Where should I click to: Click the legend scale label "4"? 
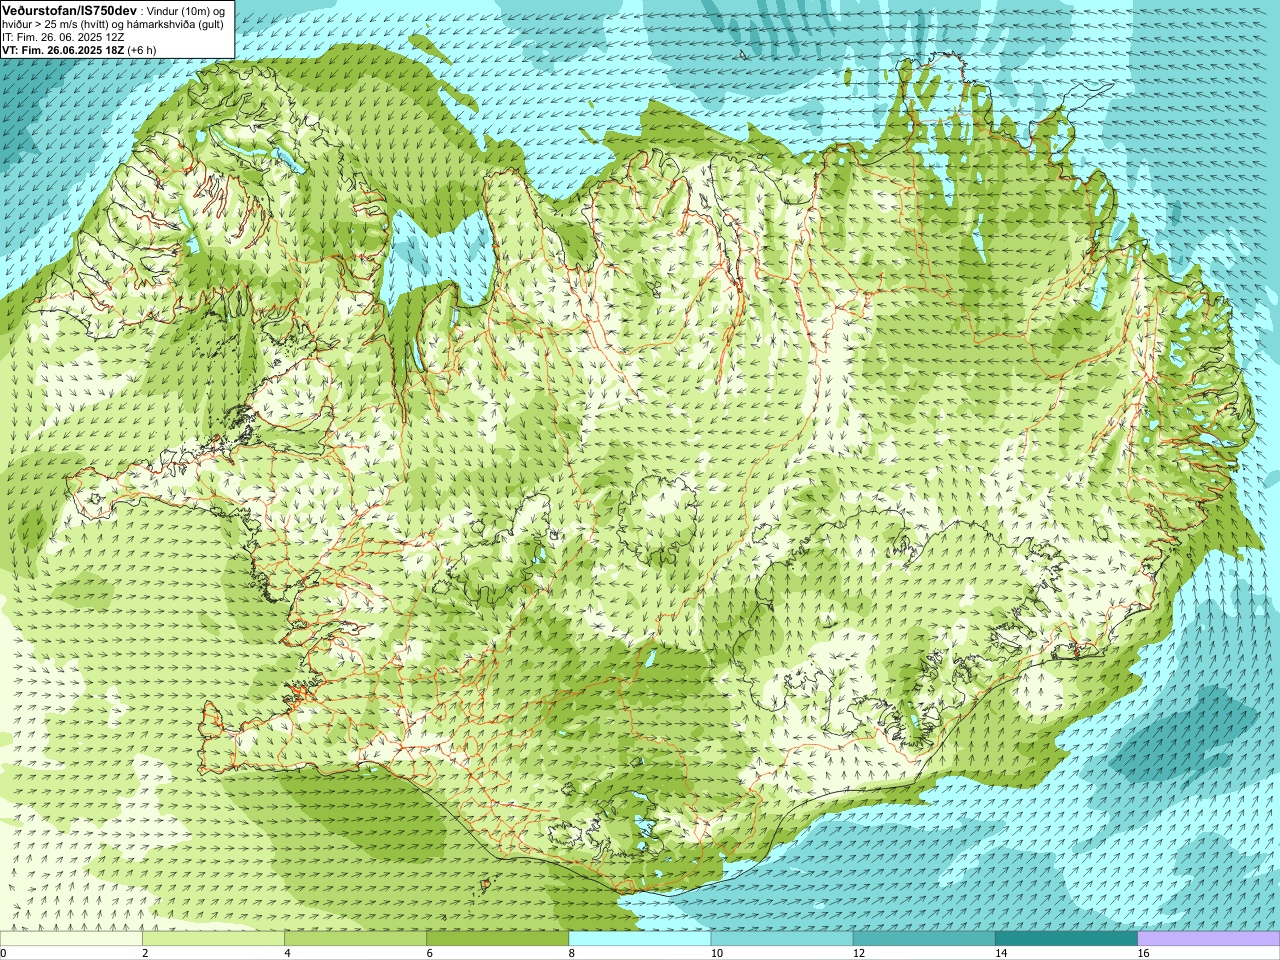[287, 953]
